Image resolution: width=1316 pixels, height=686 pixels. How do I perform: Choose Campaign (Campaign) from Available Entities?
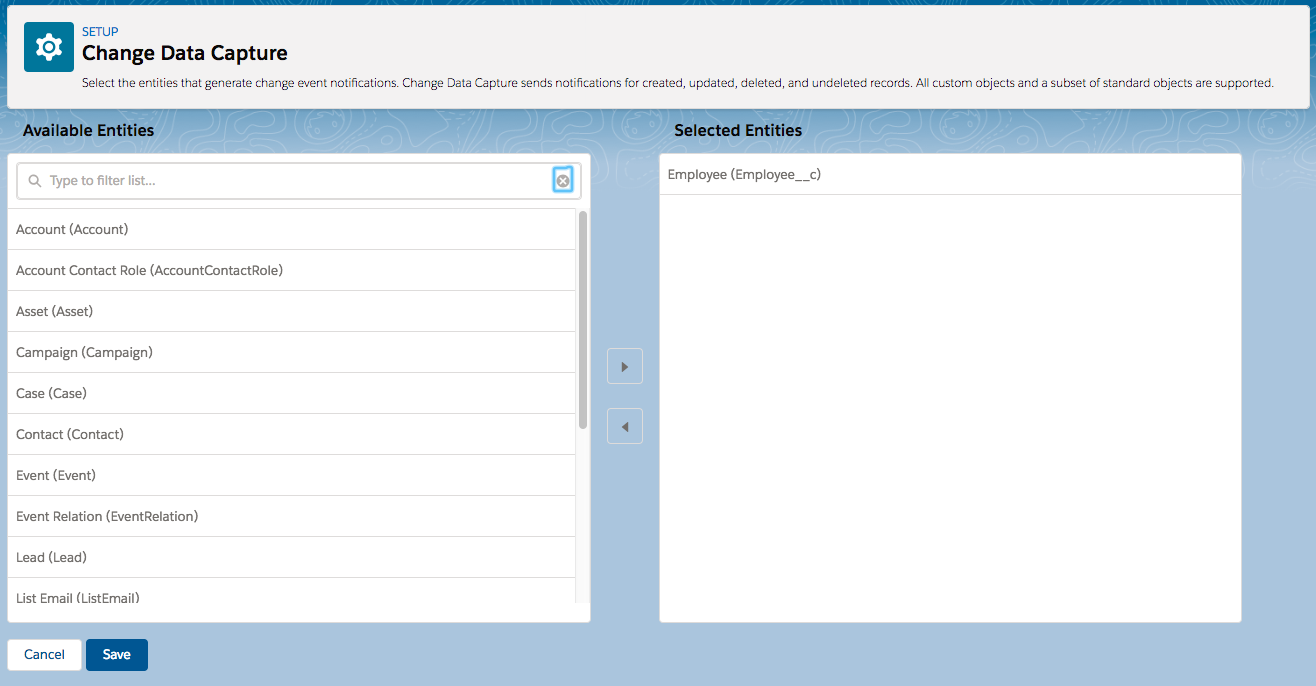pos(84,352)
